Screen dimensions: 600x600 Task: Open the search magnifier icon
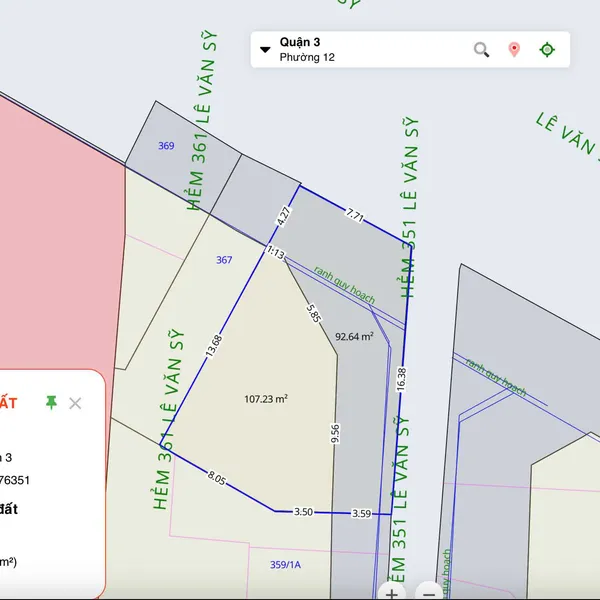(x=481, y=49)
